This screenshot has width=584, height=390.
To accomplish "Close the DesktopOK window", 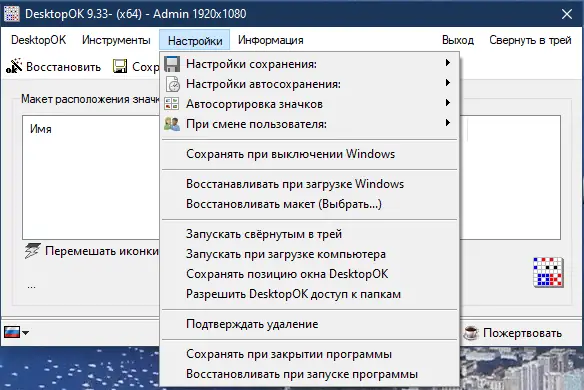I will (567, 14).
